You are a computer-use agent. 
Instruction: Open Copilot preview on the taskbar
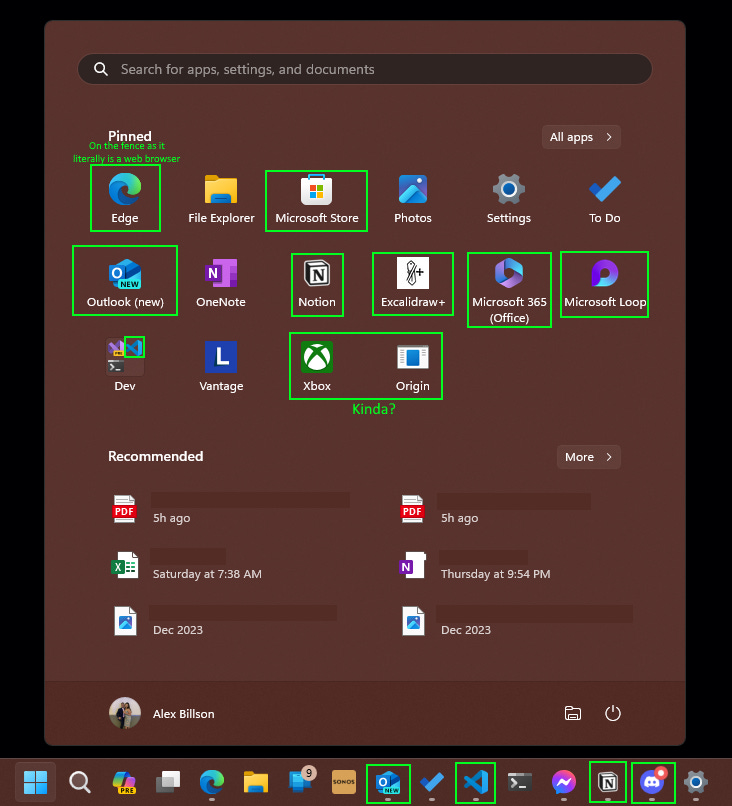124,782
